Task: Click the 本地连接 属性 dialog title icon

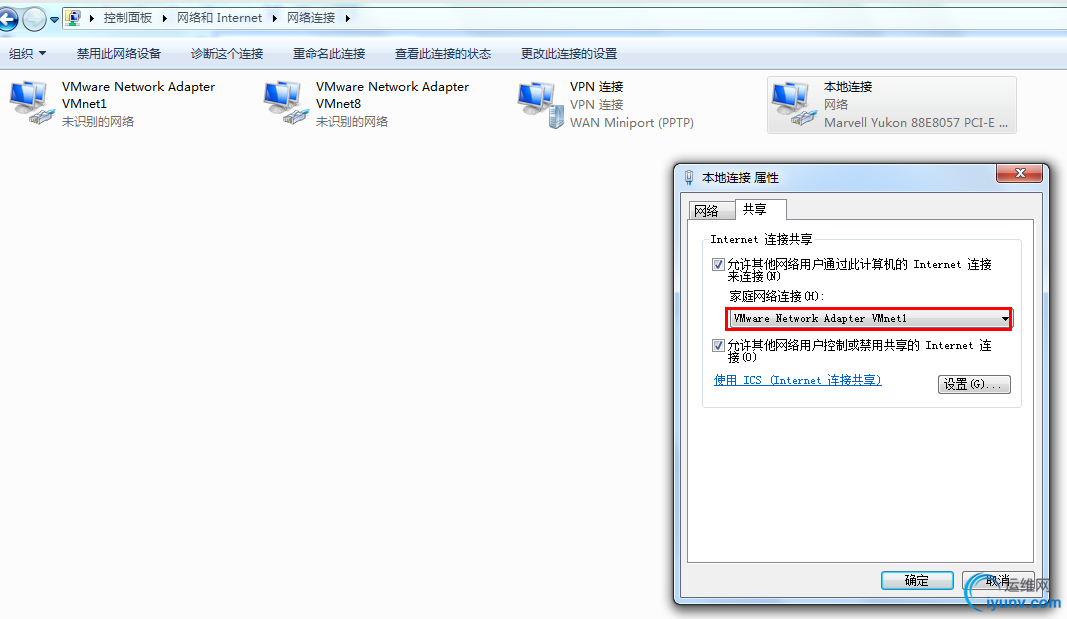Action: [689, 178]
